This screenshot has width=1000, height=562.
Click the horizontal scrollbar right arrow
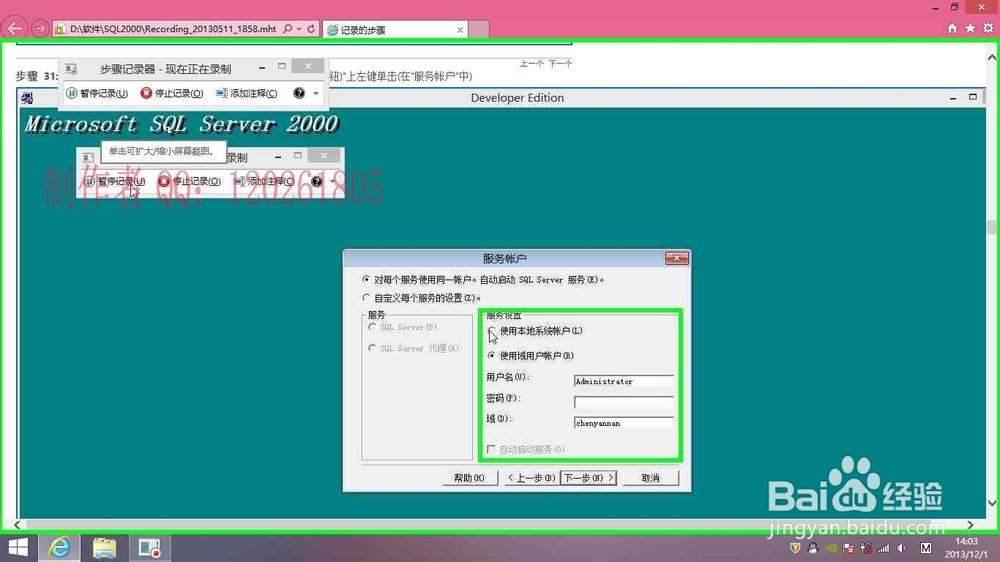pyautogui.click(x=970, y=524)
